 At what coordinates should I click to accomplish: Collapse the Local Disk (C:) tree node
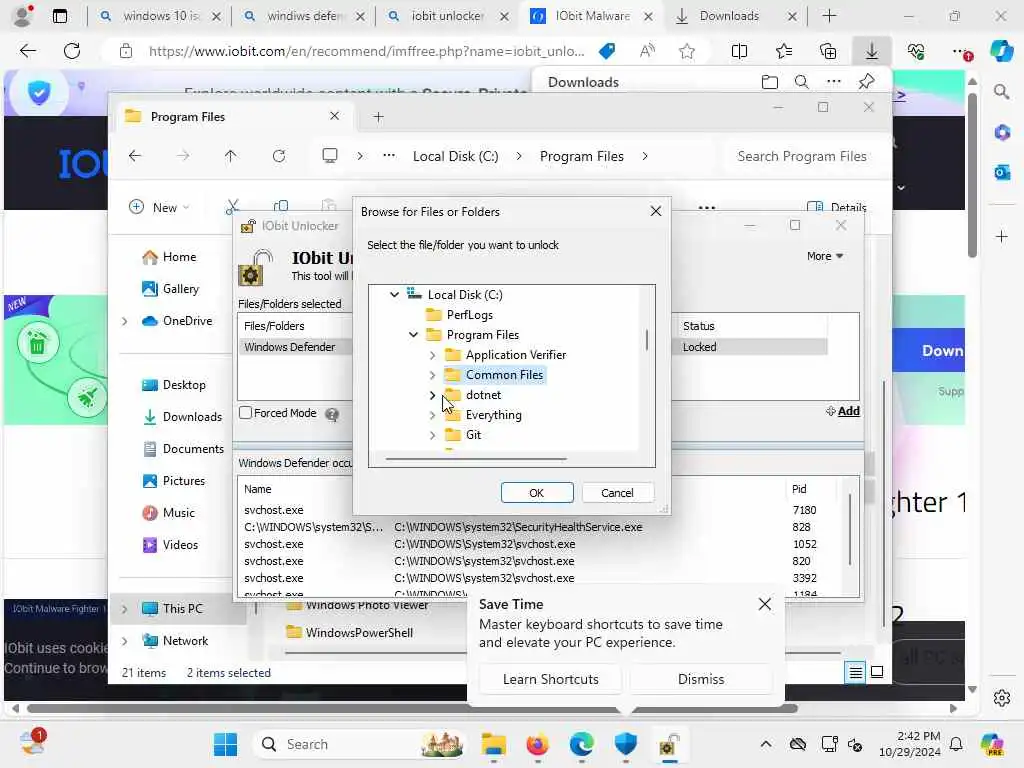394,295
